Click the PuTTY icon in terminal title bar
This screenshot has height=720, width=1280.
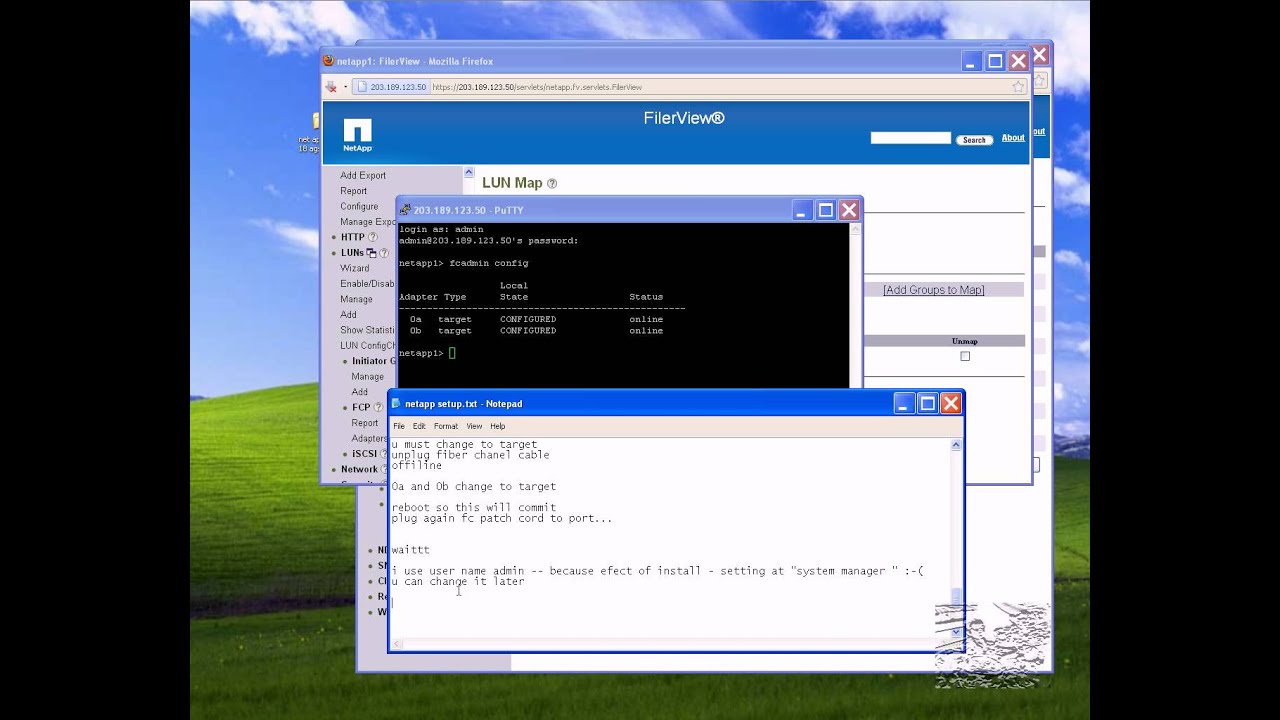click(x=405, y=210)
